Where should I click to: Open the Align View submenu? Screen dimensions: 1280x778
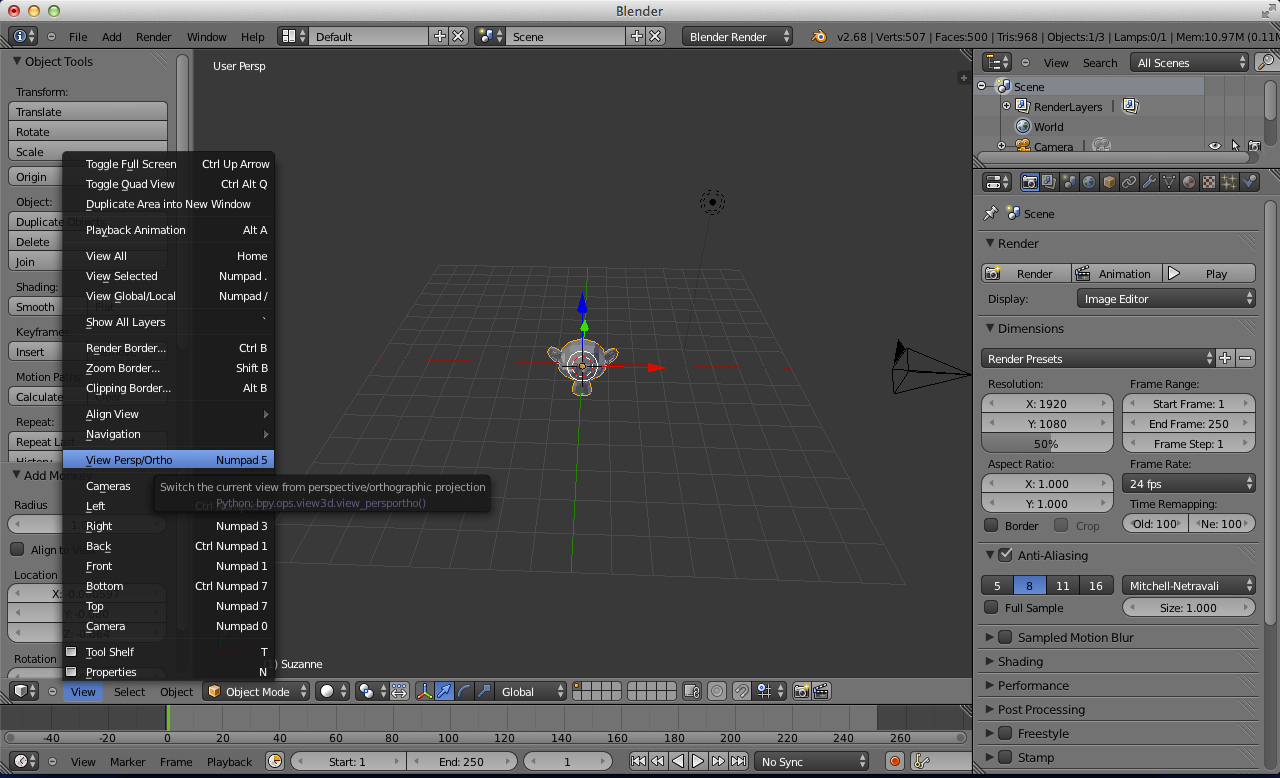(x=168, y=414)
